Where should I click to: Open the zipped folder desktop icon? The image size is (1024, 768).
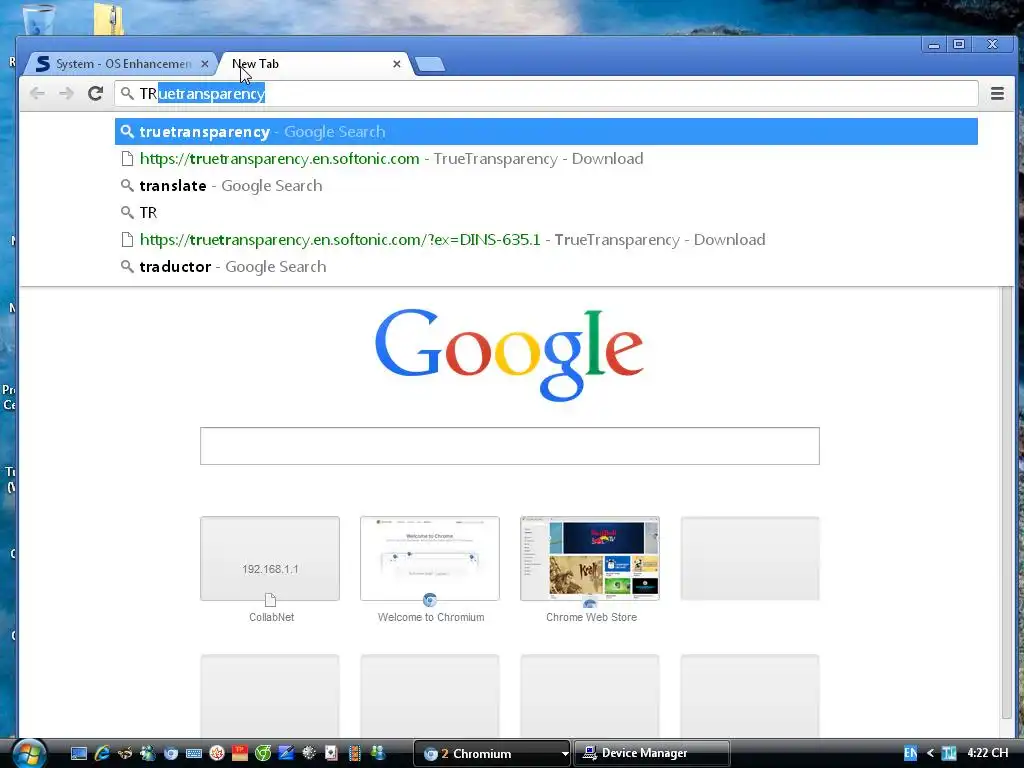click(x=108, y=18)
